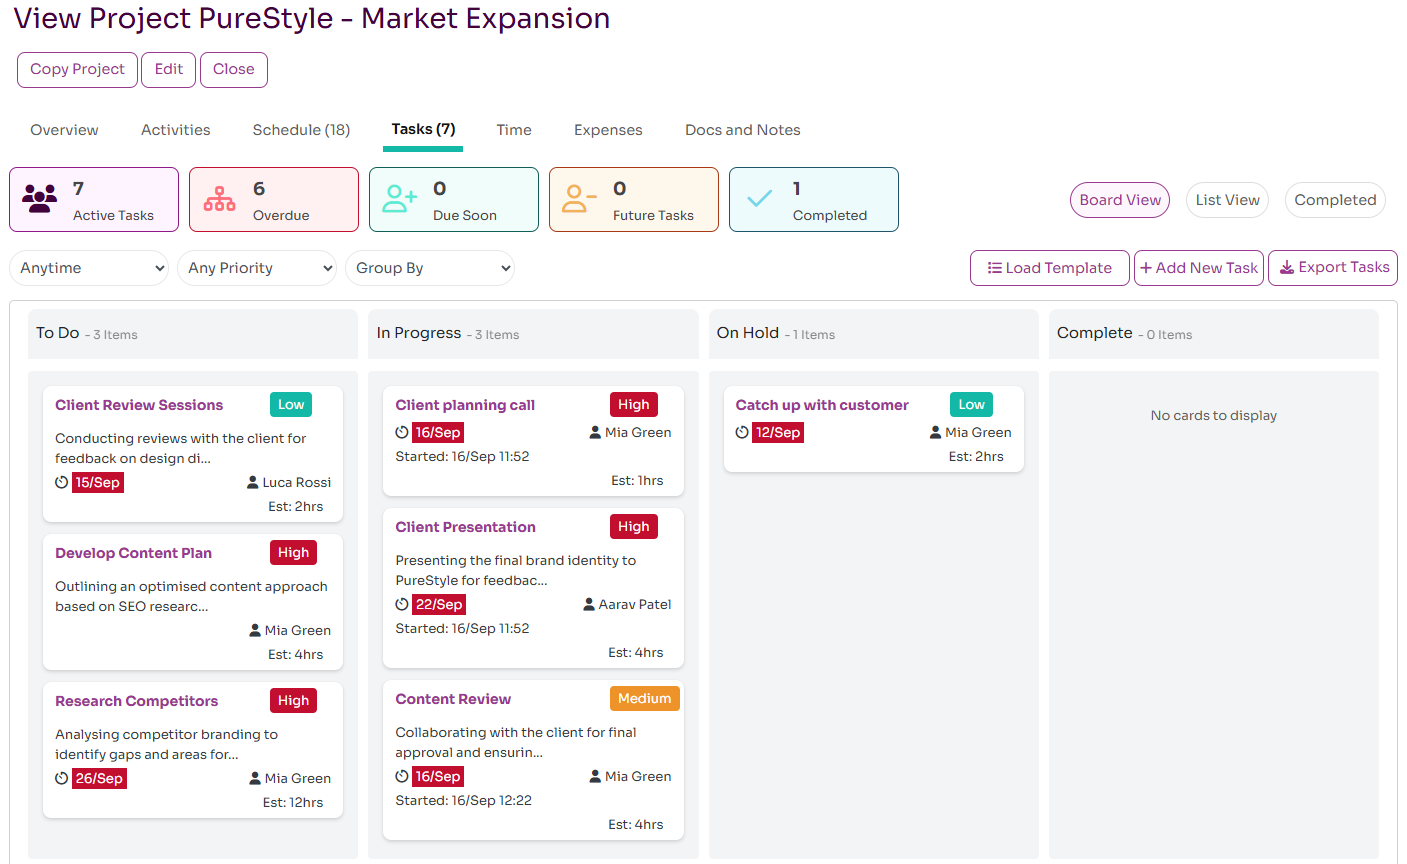Click the Future Tasks person-minus icon

(x=579, y=199)
